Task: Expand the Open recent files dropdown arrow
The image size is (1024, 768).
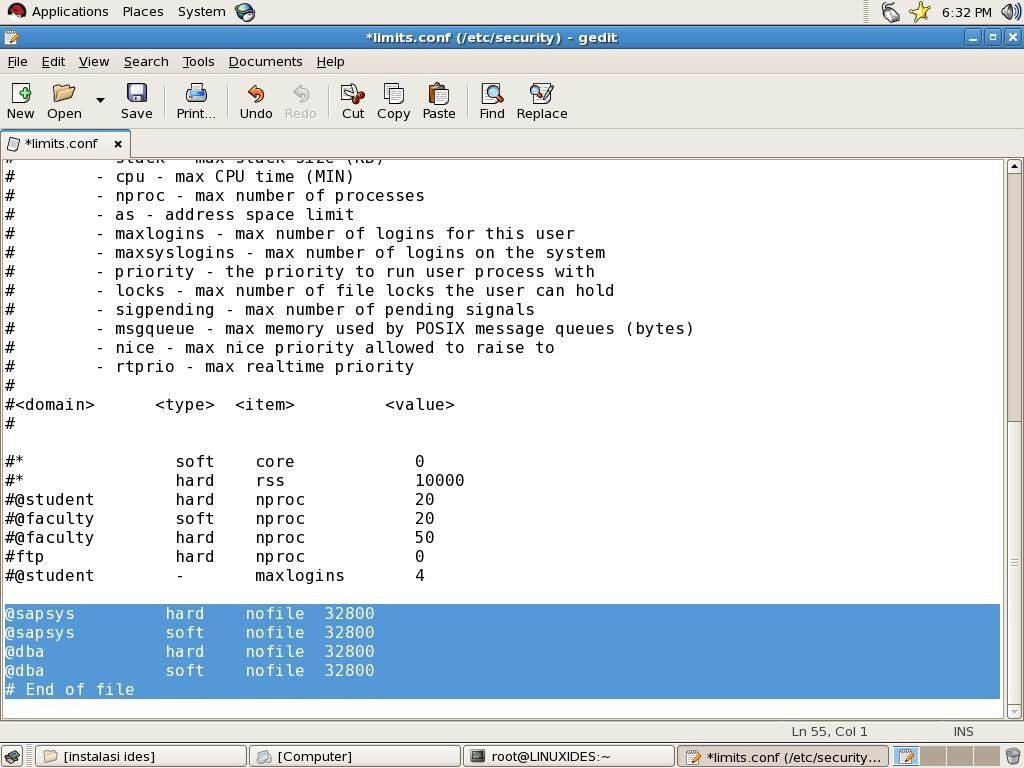Action: coord(100,100)
